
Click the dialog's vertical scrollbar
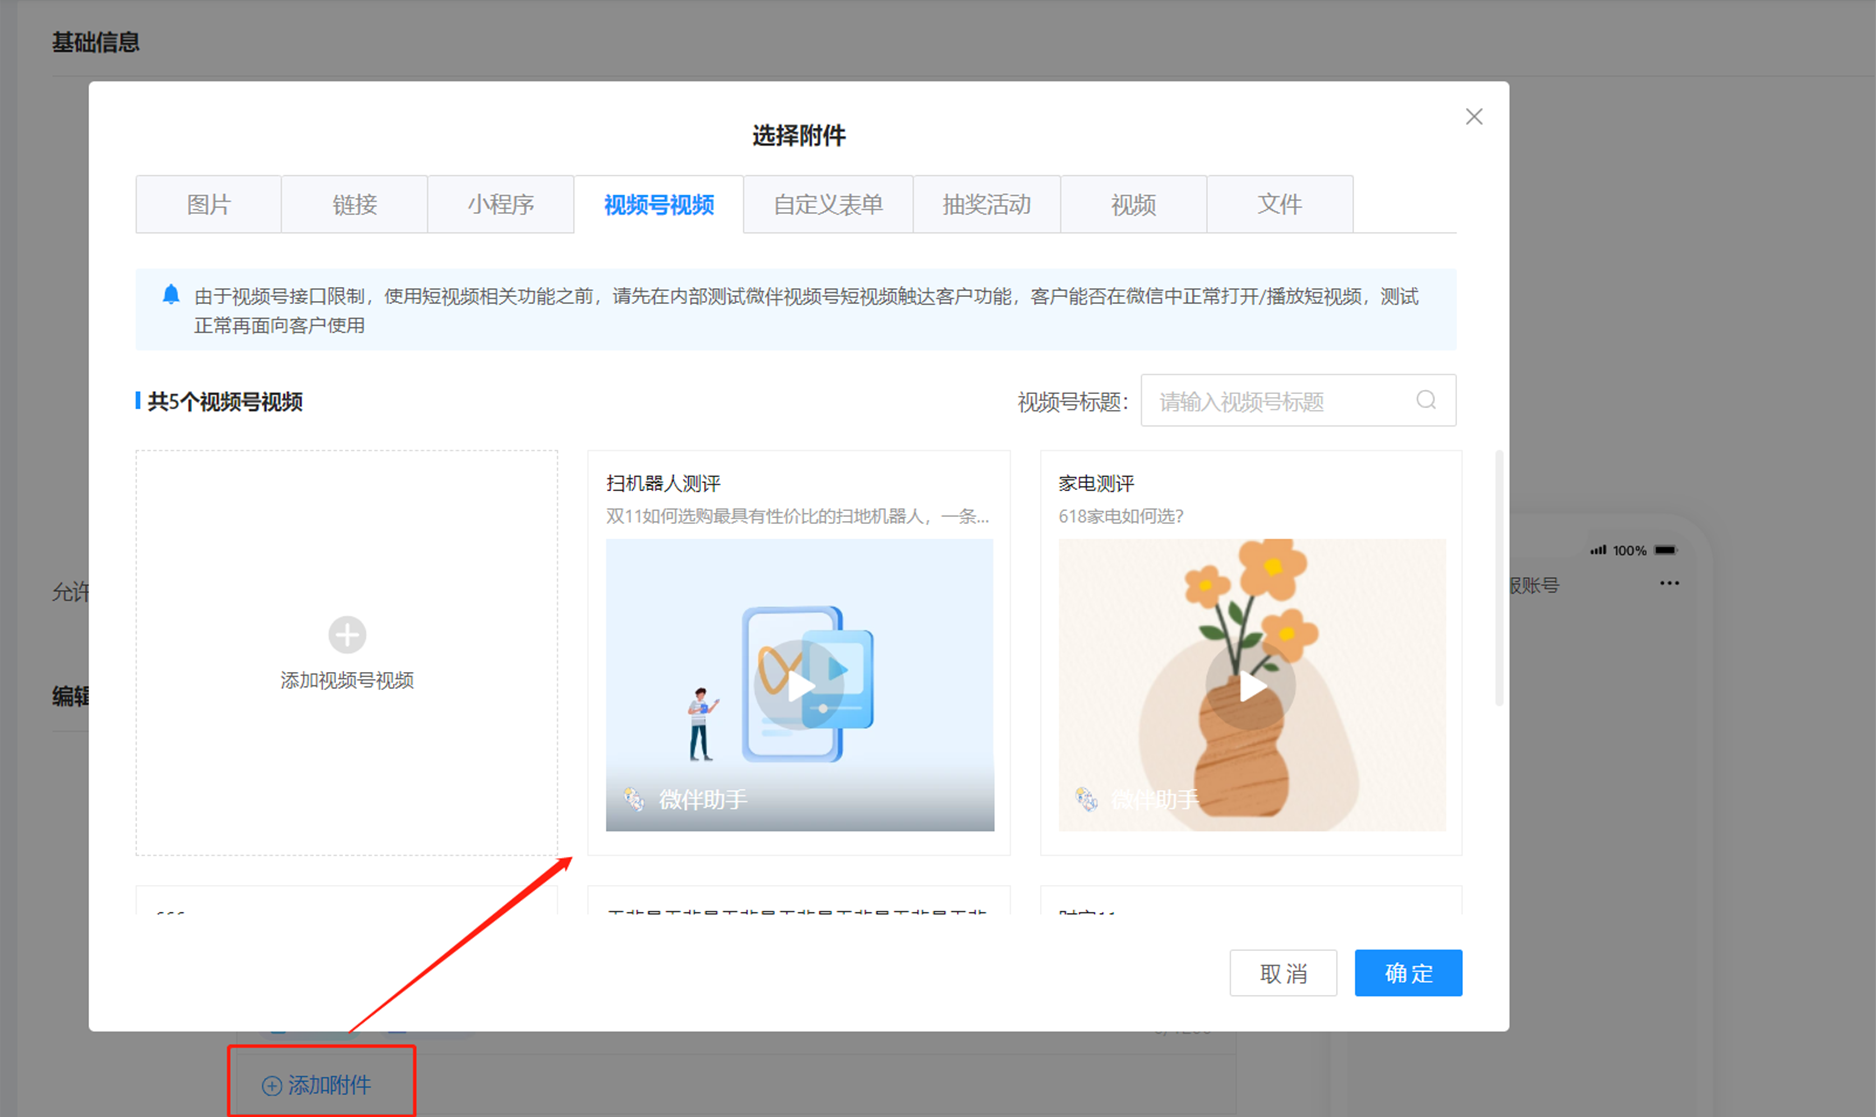coord(1499,578)
